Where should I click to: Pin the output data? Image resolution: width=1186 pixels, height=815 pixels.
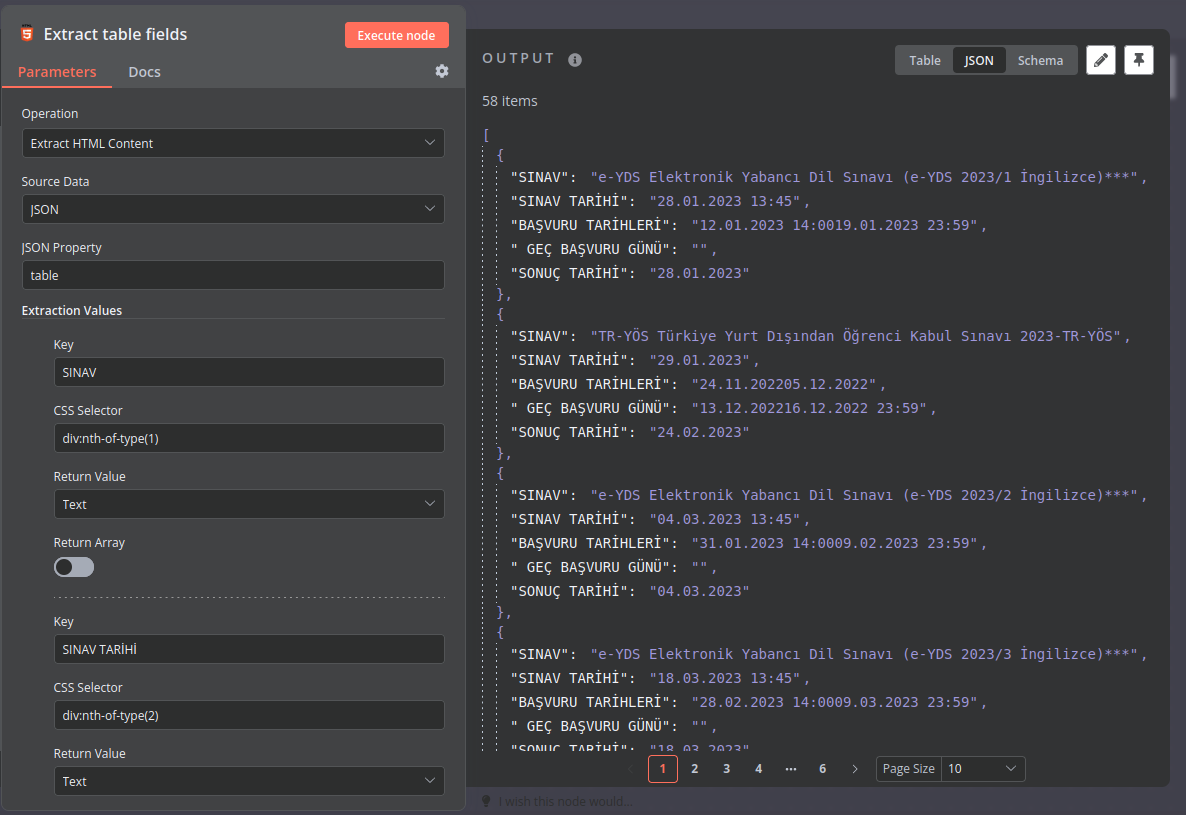pyautogui.click(x=1138, y=60)
